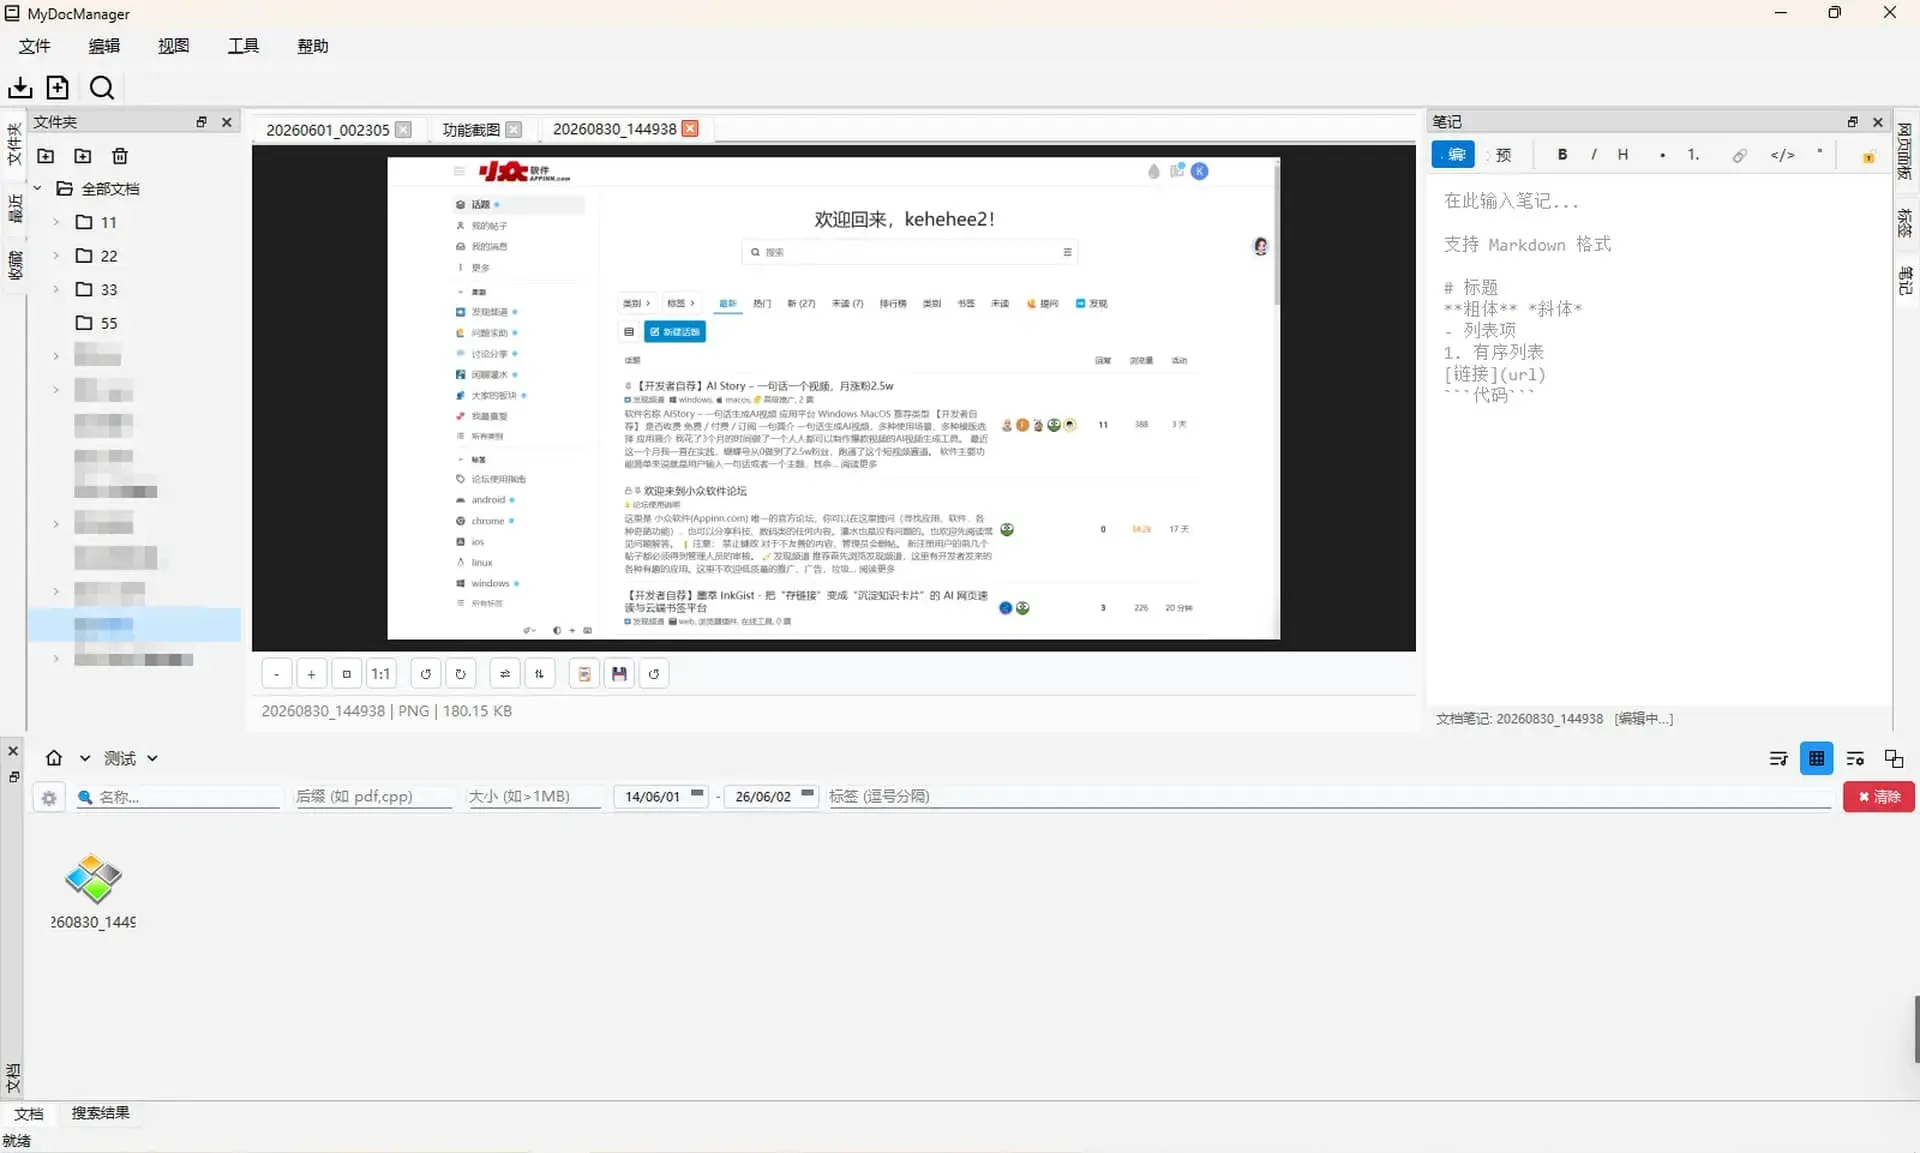Save the image with floppy disk icon

tap(619, 674)
